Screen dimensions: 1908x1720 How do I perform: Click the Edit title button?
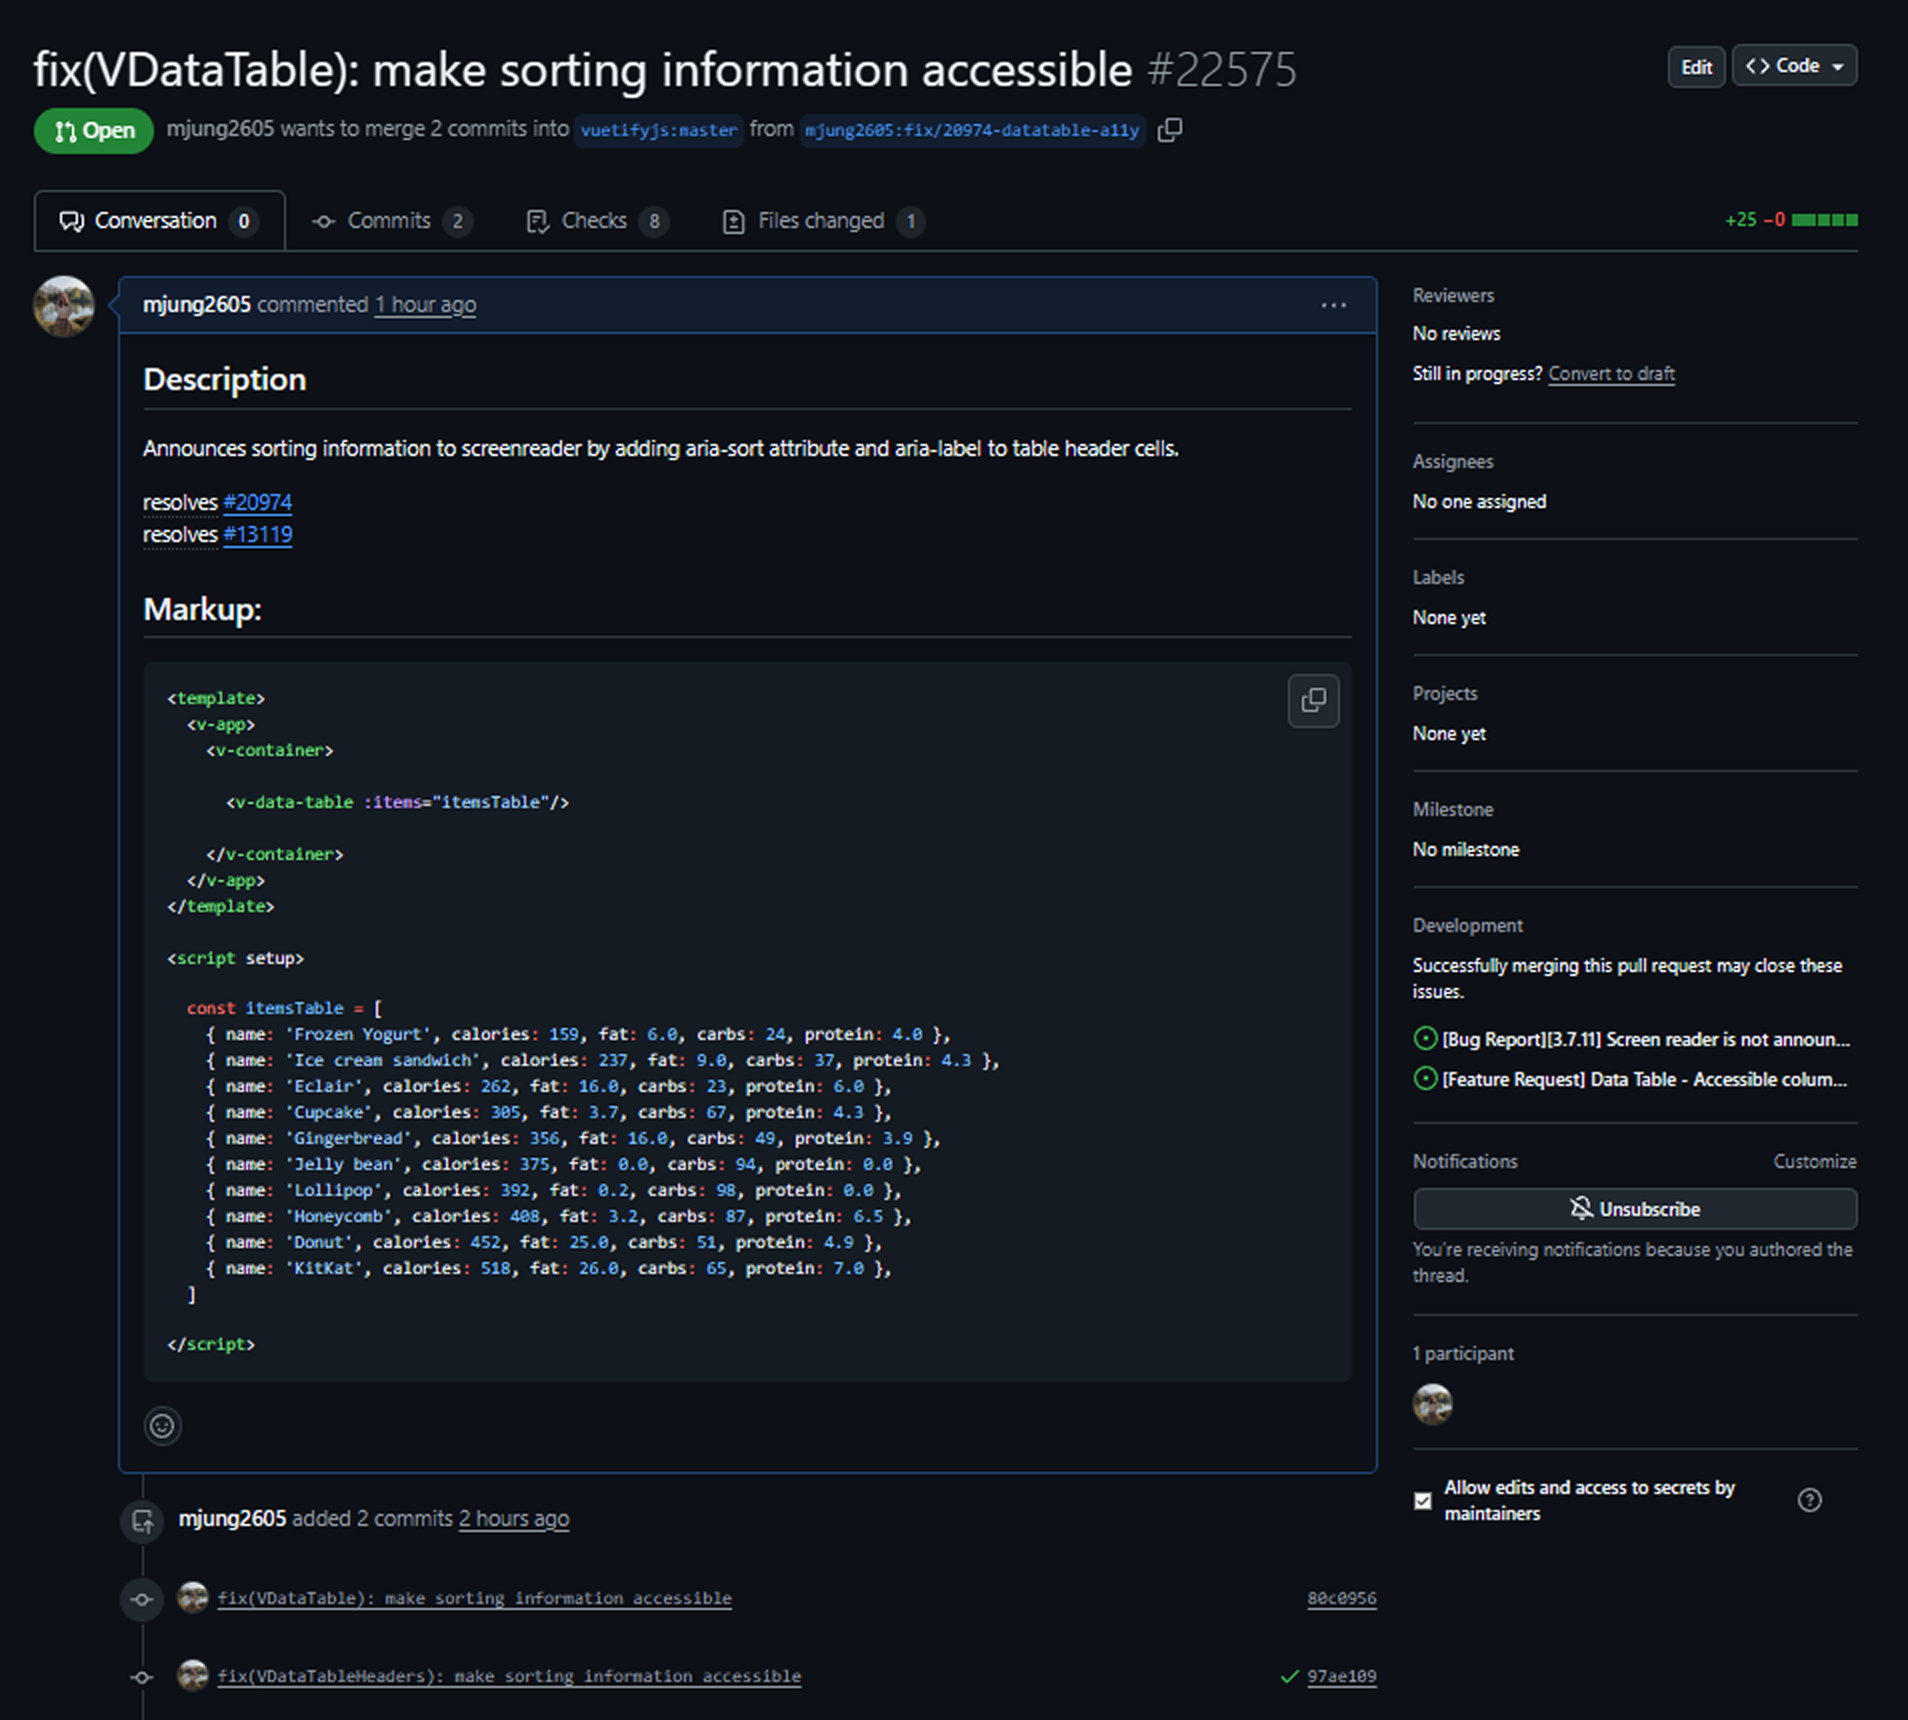[x=1696, y=67]
